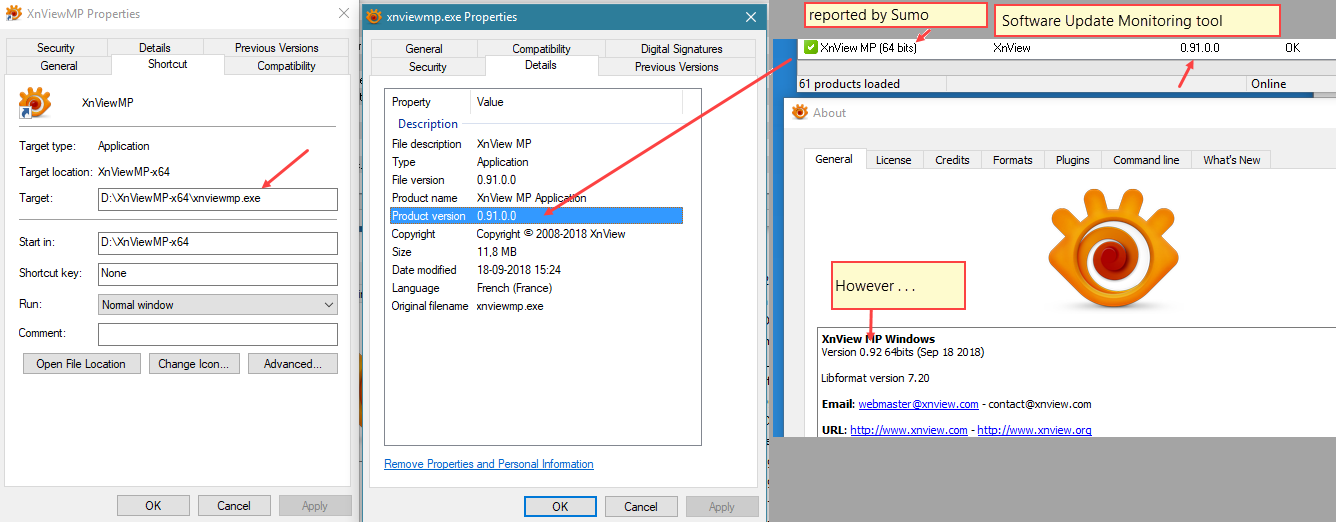The image size is (1336, 522).
Task: Click Cancel in xnviewmp.exe Properties dialog
Action: tap(641, 506)
